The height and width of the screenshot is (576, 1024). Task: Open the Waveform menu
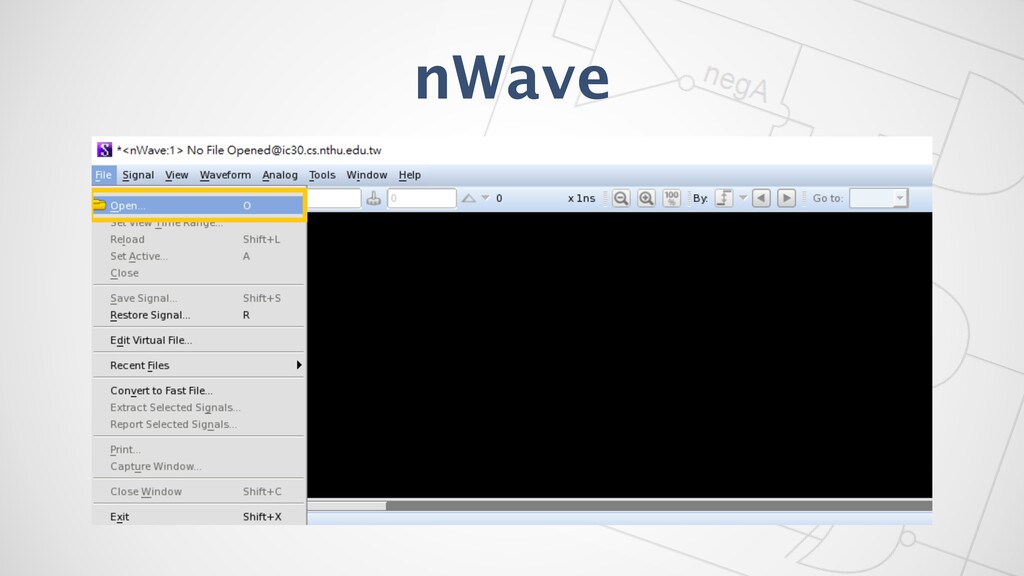pyautogui.click(x=225, y=175)
